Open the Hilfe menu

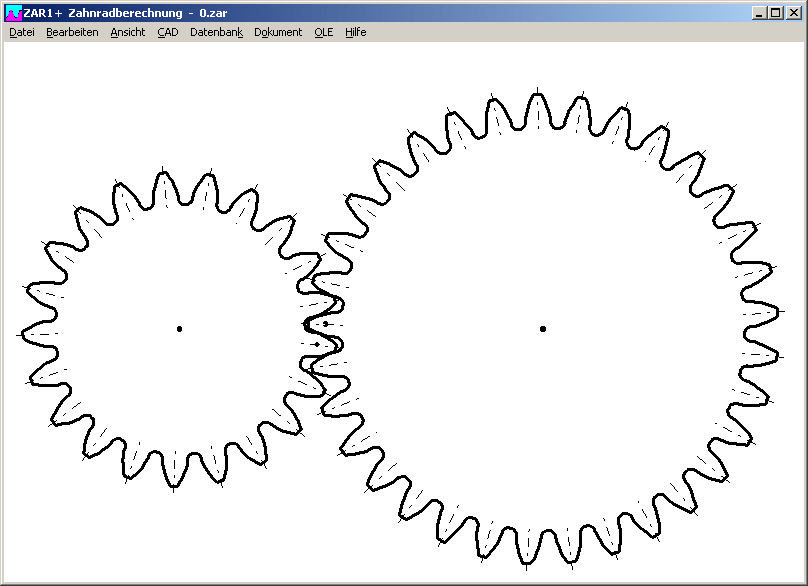tap(355, 32)
